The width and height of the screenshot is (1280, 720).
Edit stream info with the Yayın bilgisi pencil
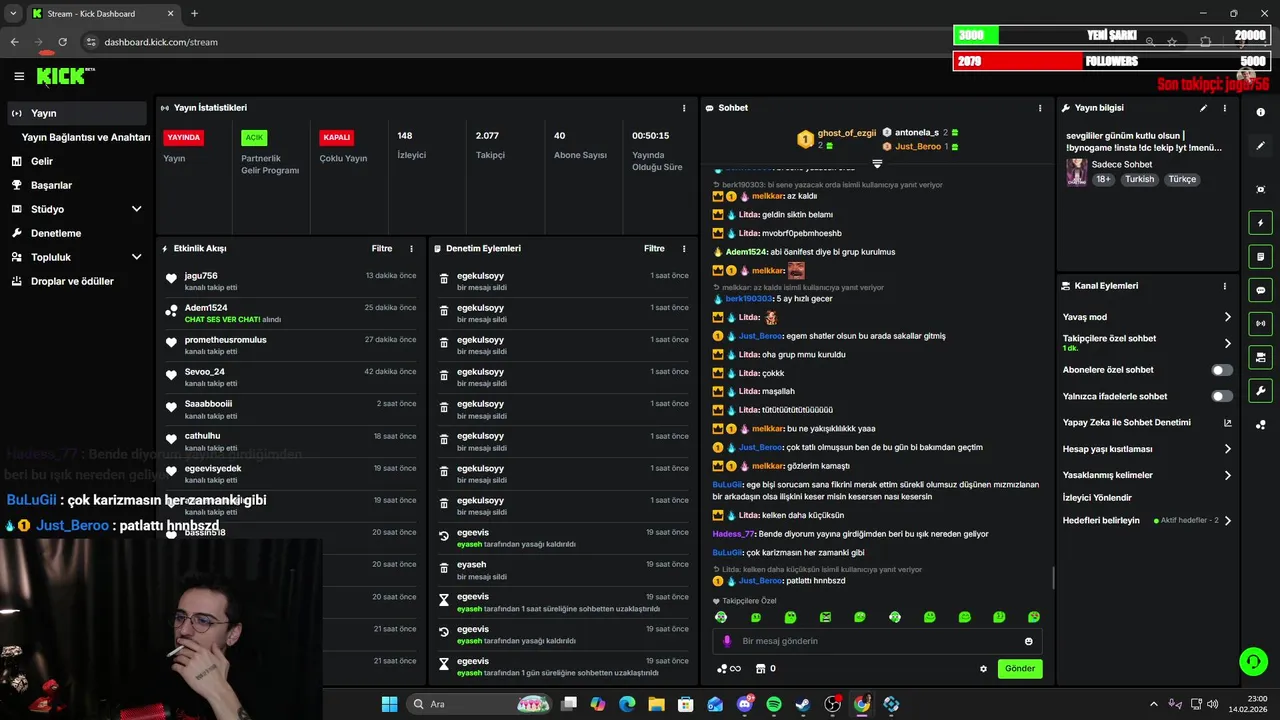[x=1203, y=108]
